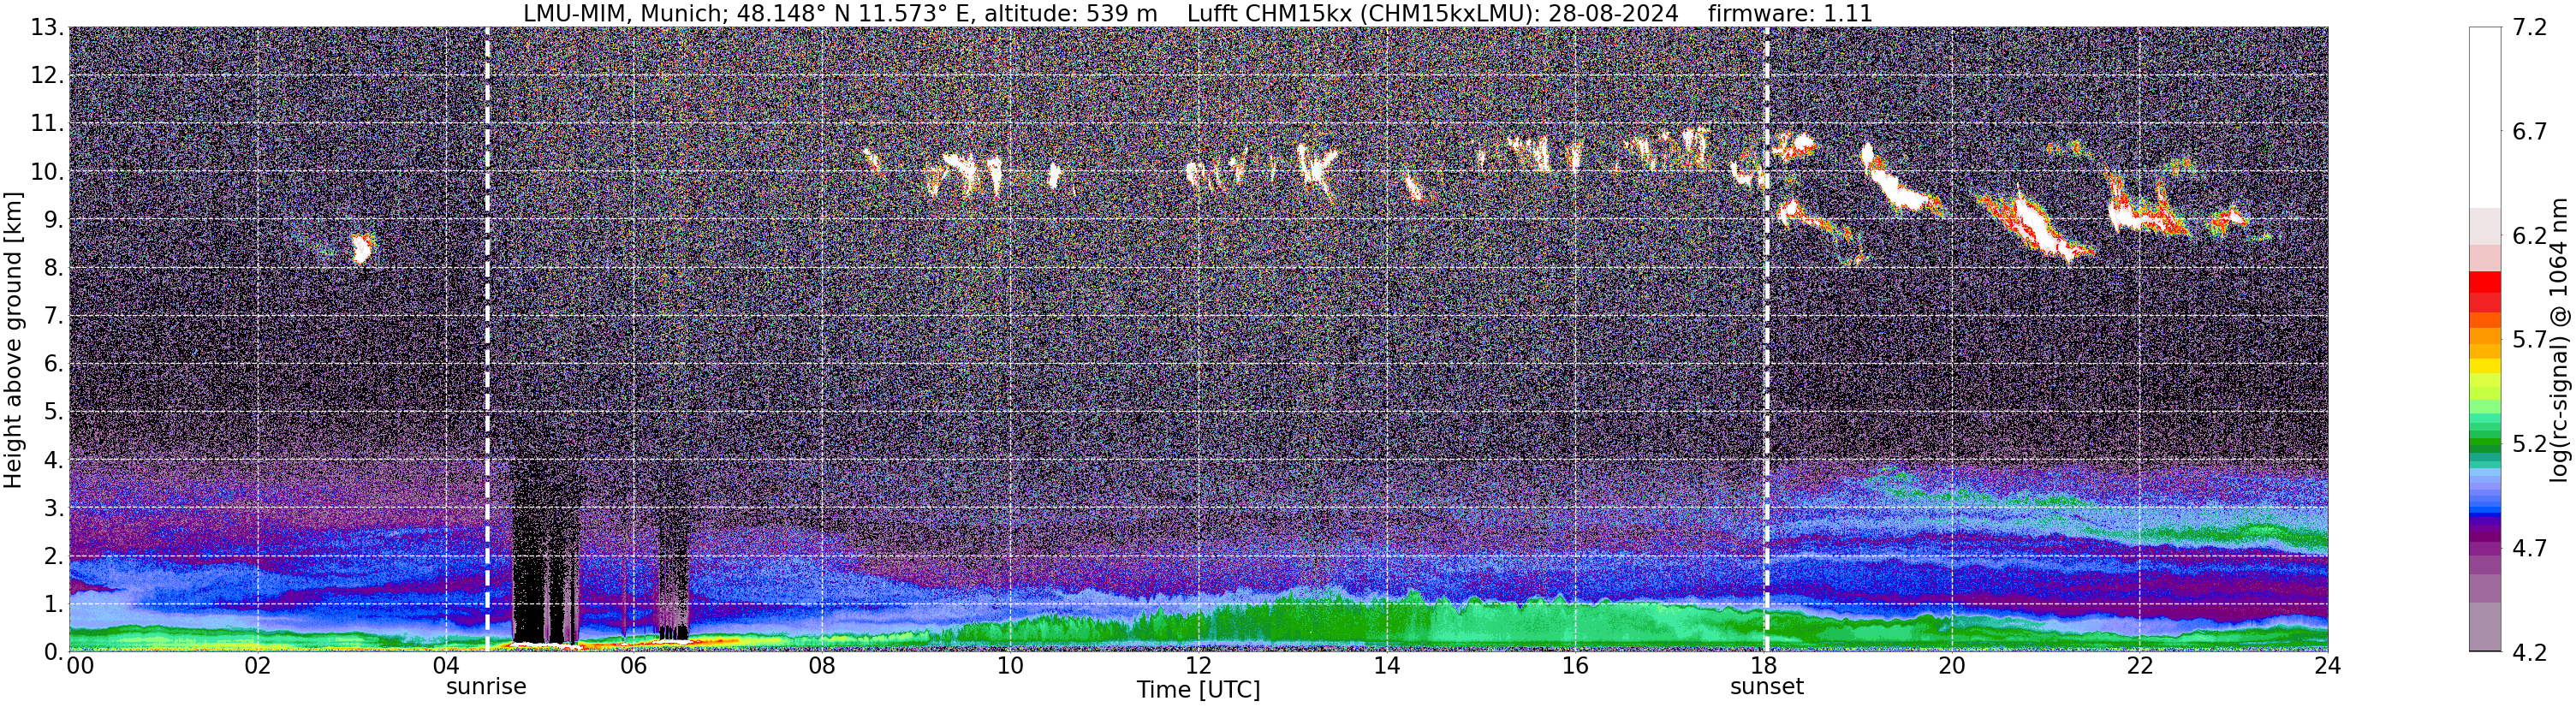Click height axis tick '11.'
The height and width of the screenshot is (707, 2576).
47,123
